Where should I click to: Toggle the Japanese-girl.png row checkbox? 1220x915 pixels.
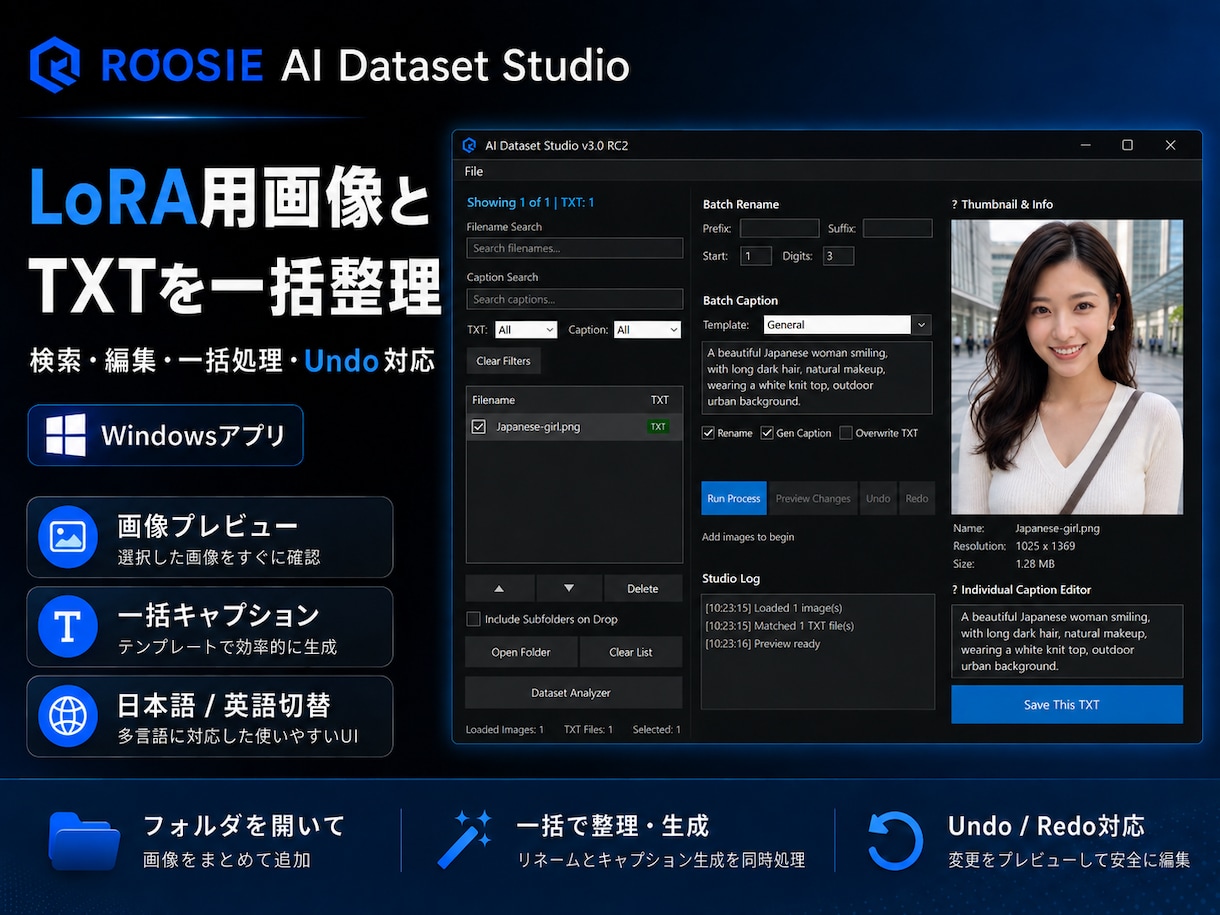(x=478, y=427)
